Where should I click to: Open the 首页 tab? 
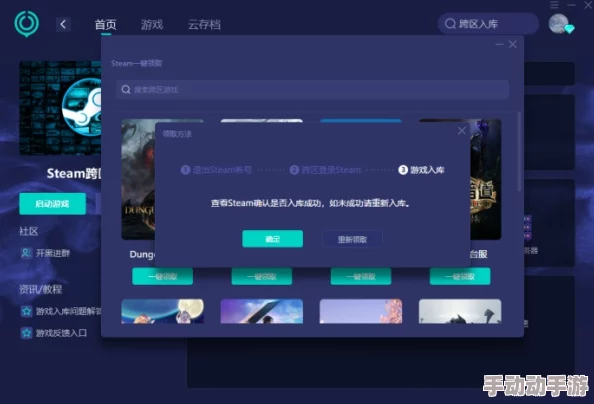tap(105, 25)
